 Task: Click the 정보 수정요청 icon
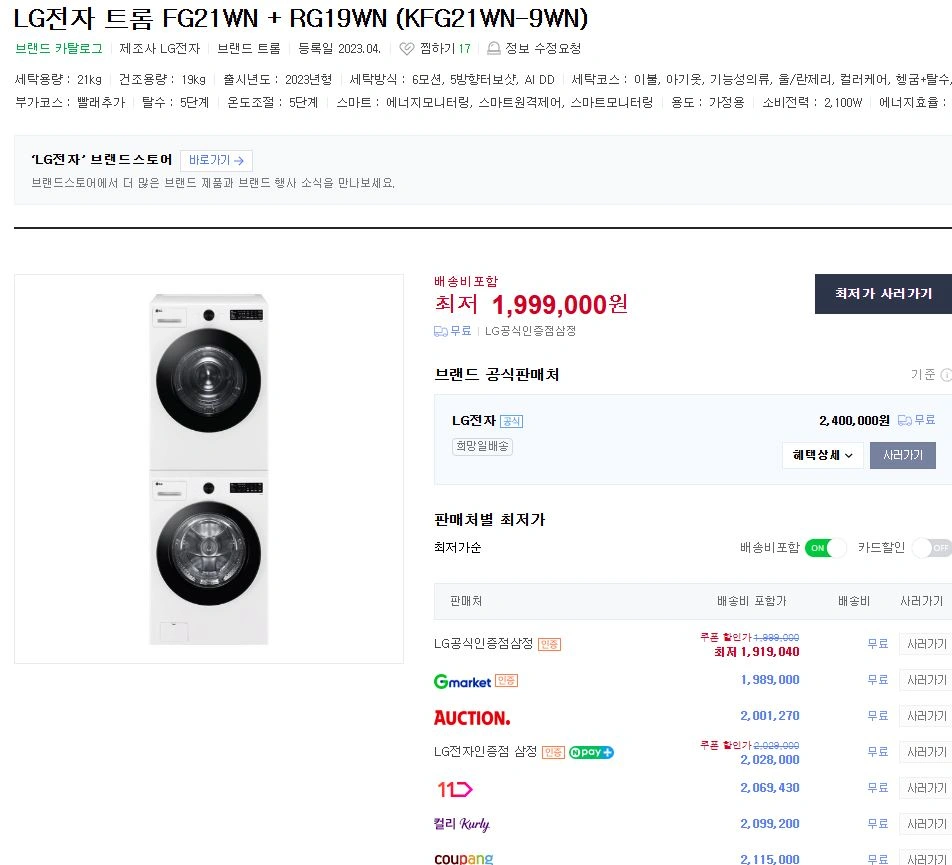click(x=493, y=49)
